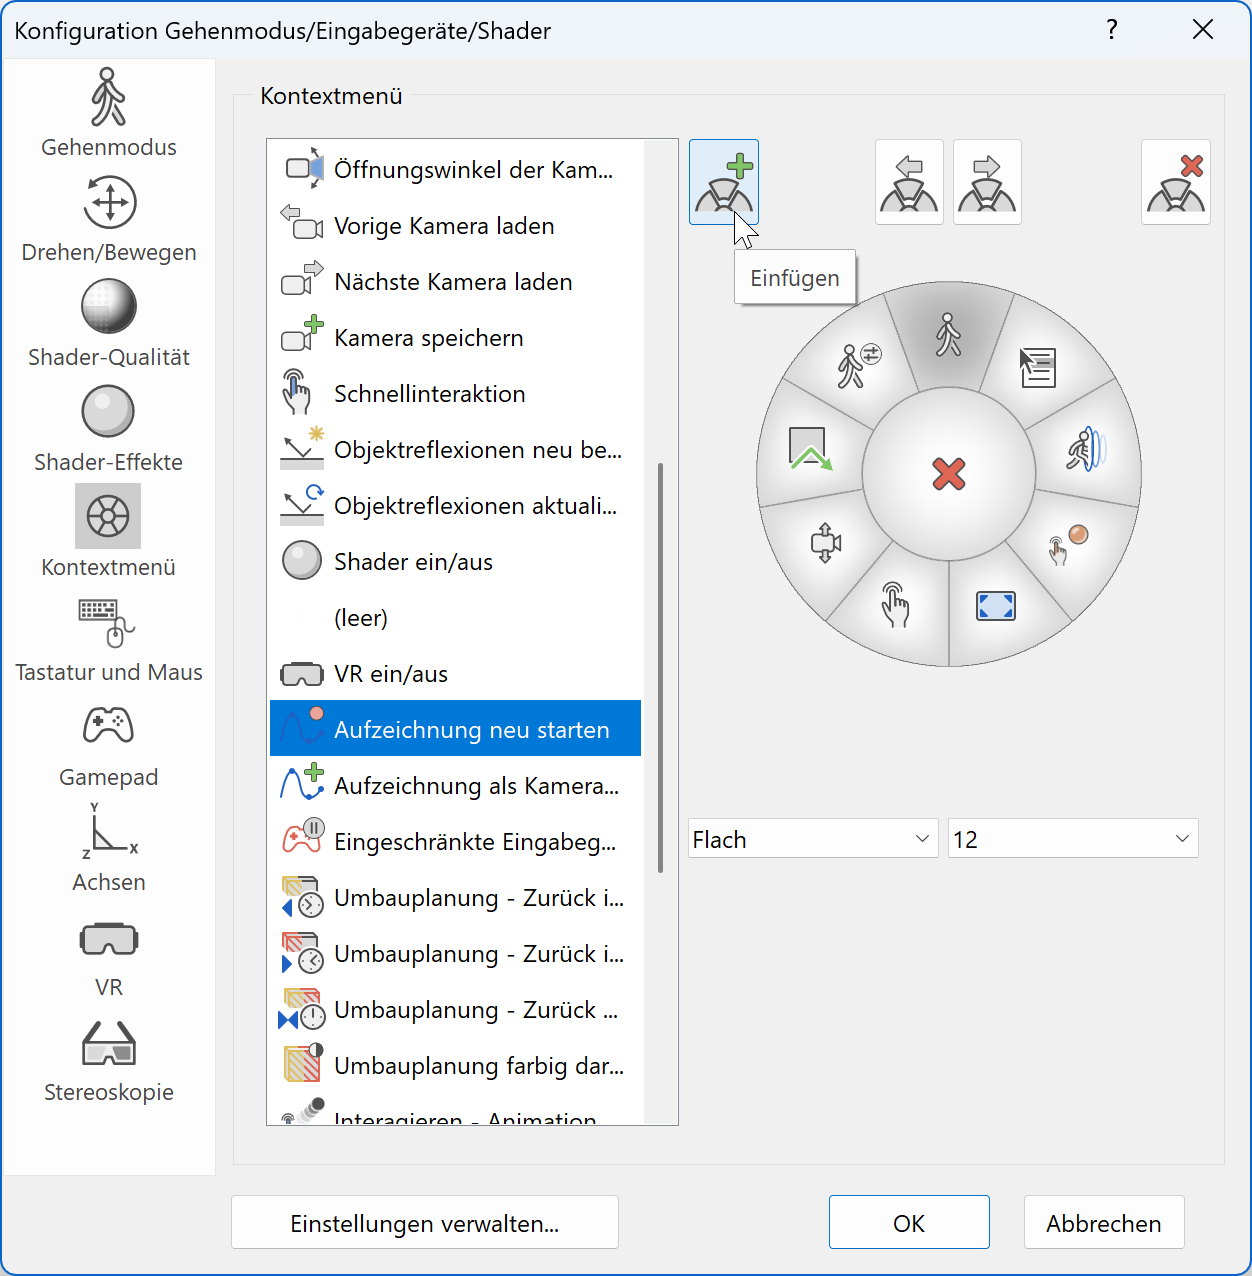Select the VR settings category

pos(108,950)
